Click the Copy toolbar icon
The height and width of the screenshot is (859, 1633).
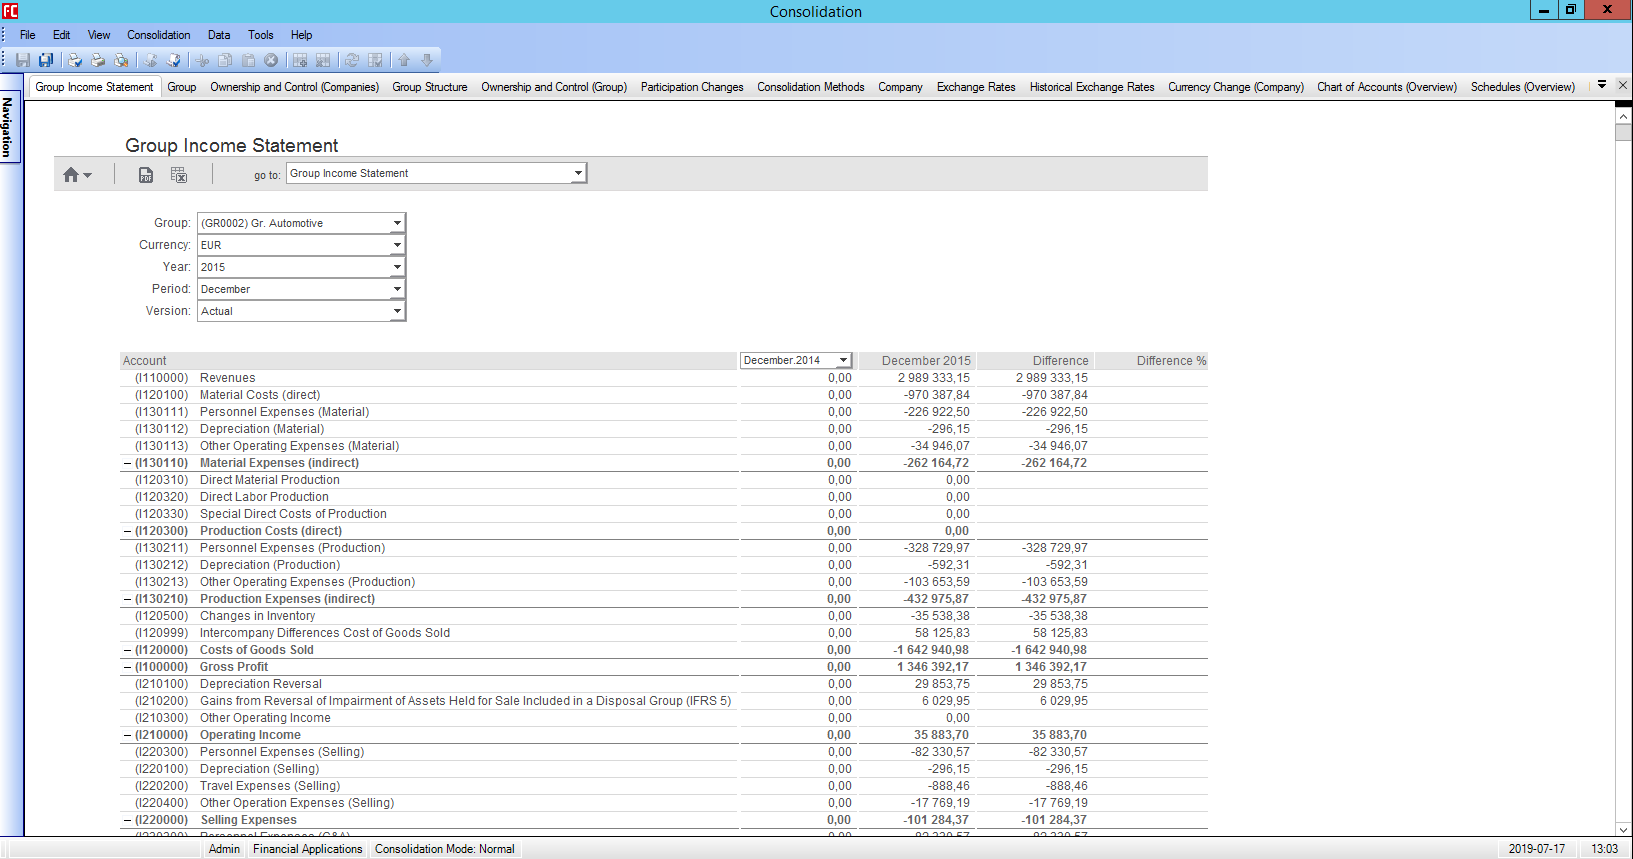[225, 60]
